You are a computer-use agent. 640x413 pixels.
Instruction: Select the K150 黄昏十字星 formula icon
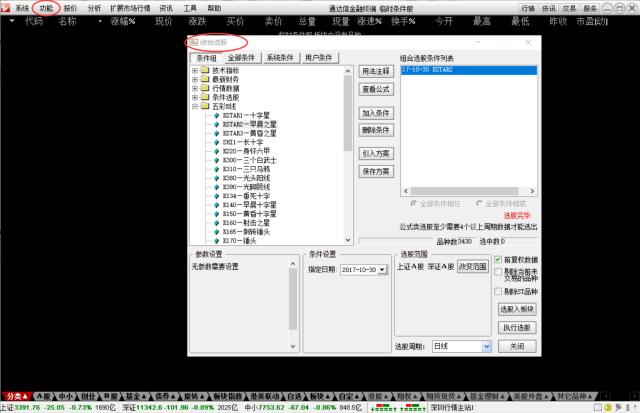point(216,213)
